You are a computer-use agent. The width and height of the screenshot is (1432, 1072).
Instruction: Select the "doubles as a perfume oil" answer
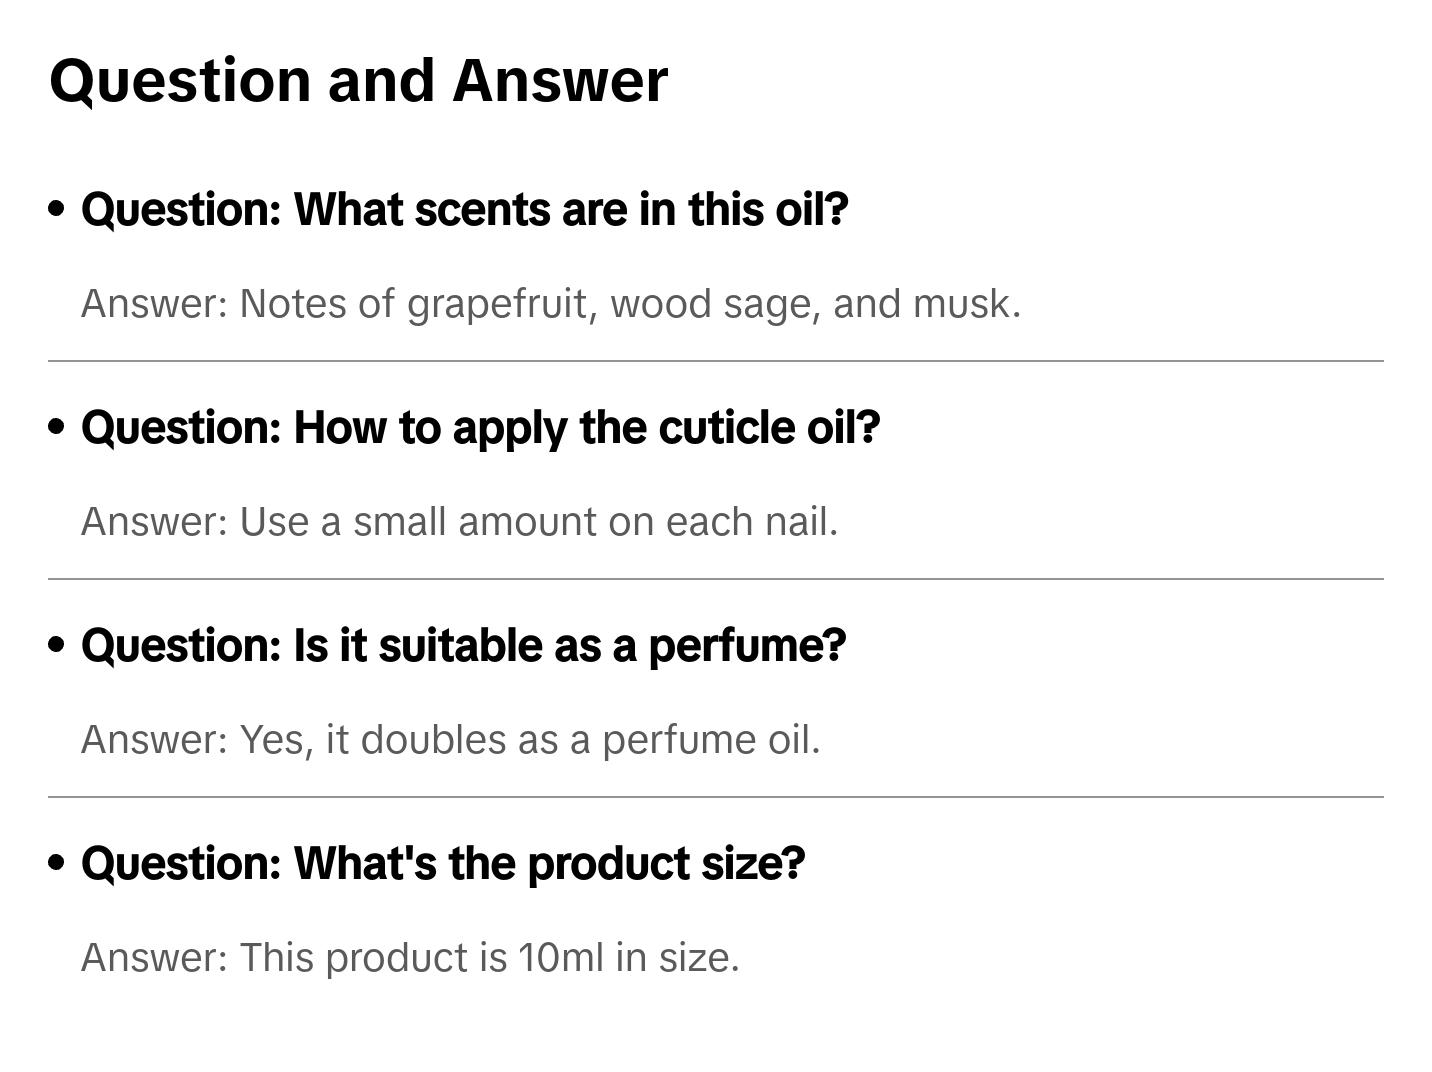tap(450, 740)
